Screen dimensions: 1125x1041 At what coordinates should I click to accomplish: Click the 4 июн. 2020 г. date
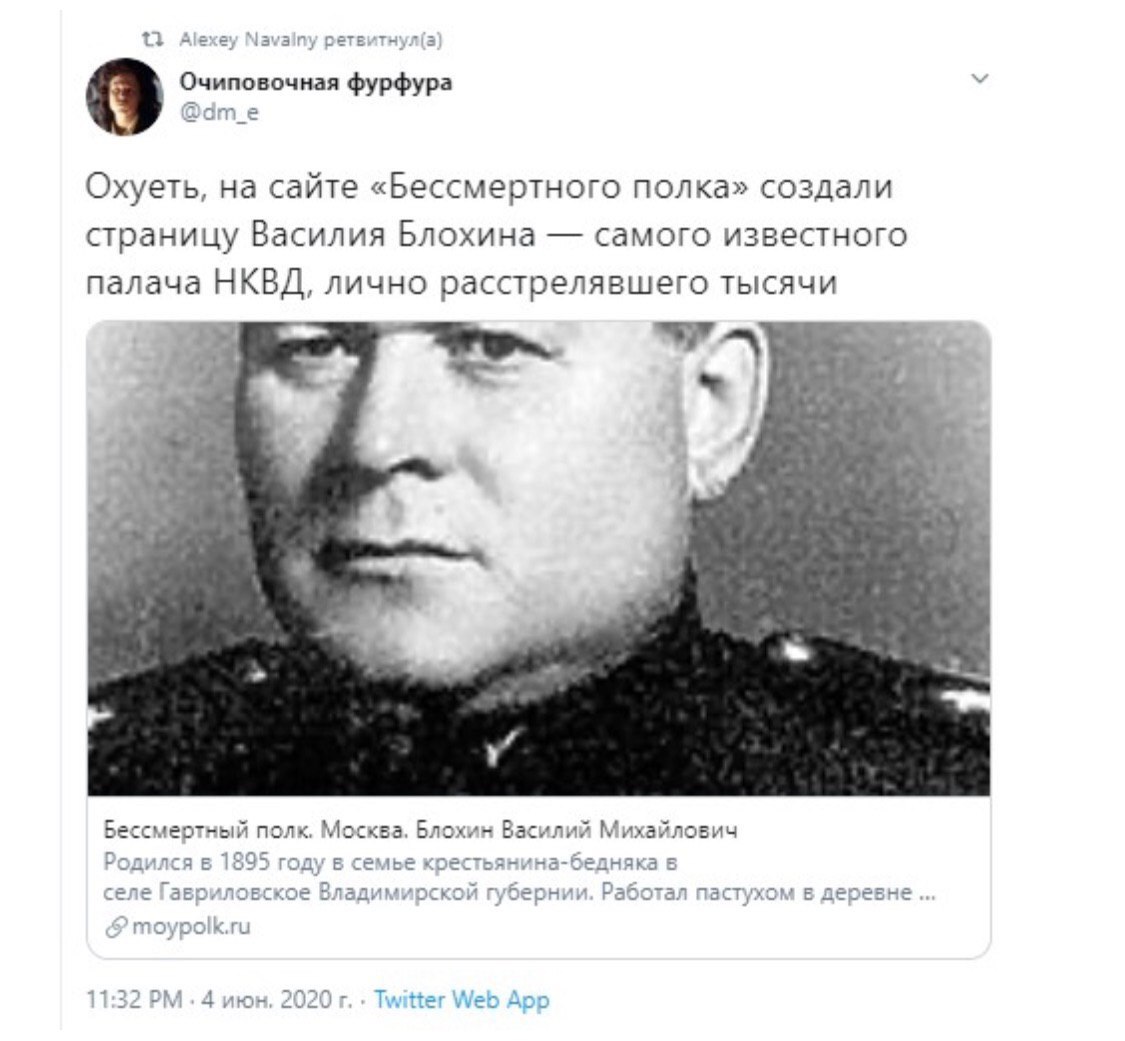[x=277, y=1000]
